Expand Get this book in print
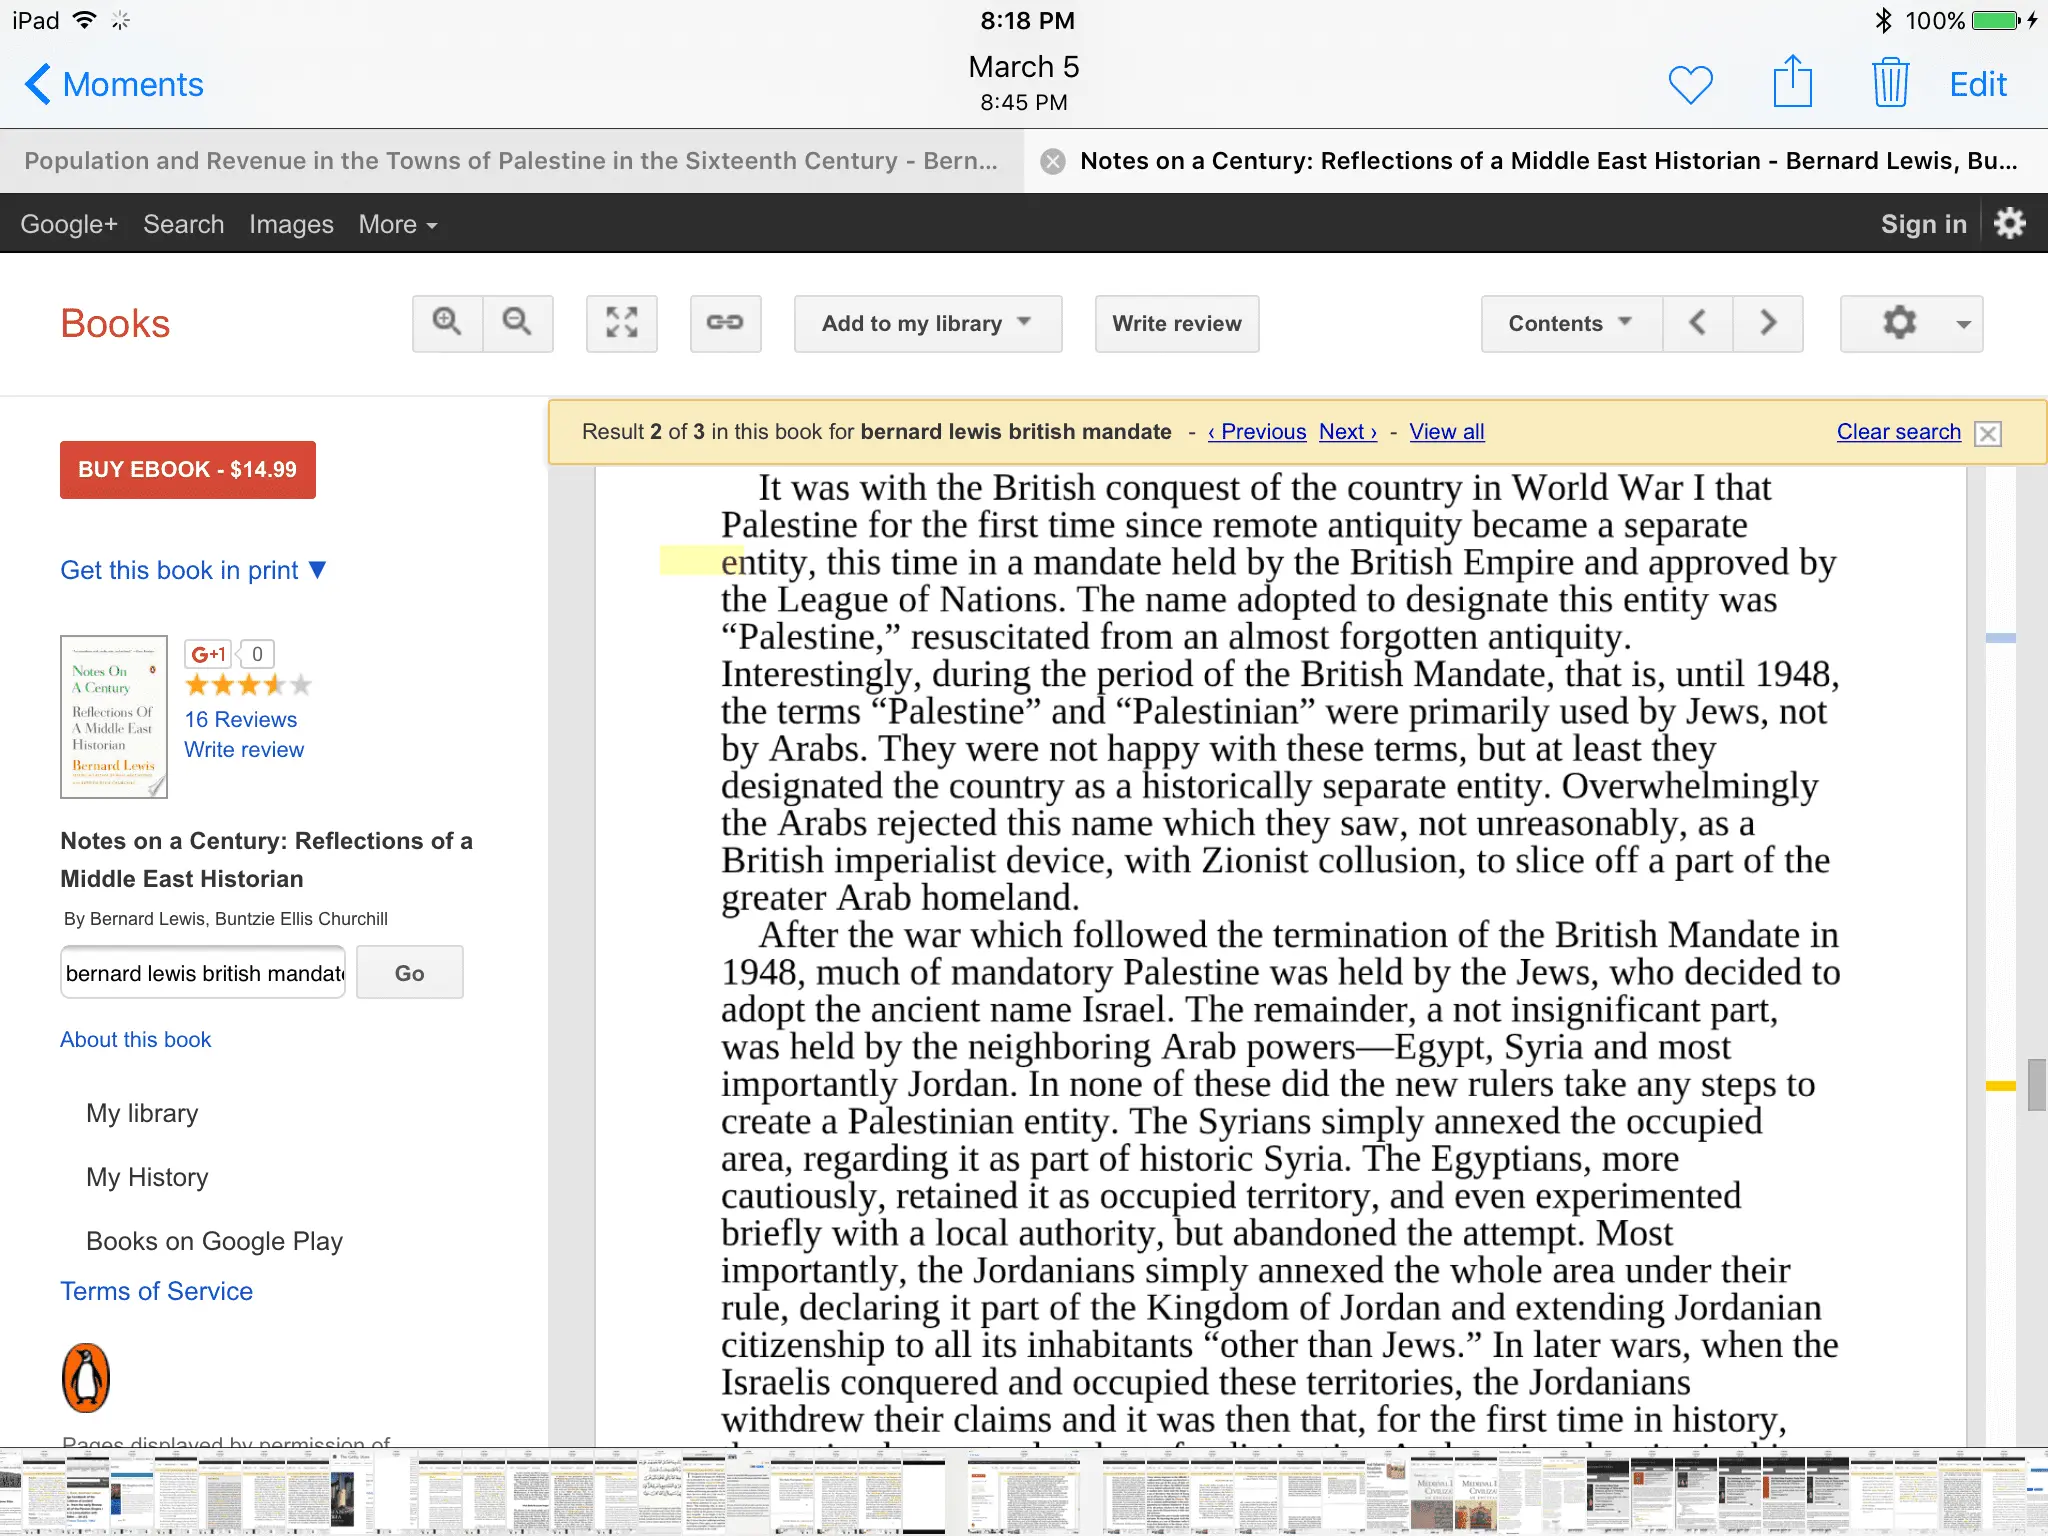 pos(193,570)
